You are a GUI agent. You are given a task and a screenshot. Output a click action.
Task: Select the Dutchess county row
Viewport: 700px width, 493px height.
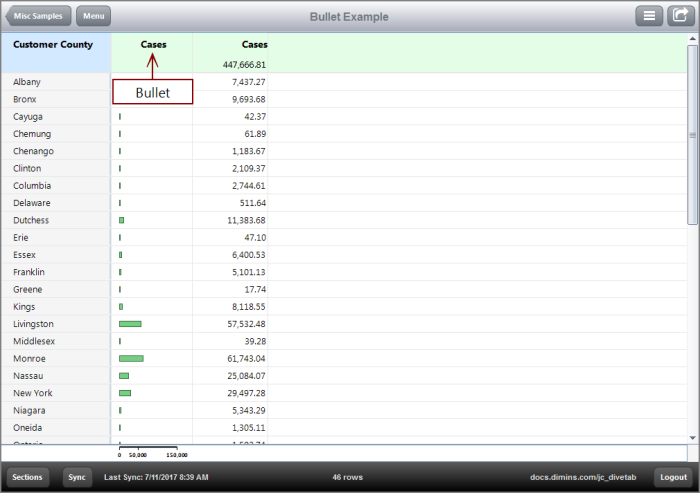tap(344, 220)
